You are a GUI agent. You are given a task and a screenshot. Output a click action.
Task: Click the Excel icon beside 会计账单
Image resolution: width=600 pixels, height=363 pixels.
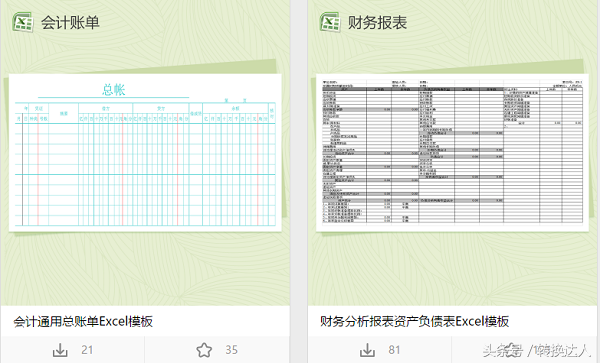pyautogui.click(x=23, y=22)
